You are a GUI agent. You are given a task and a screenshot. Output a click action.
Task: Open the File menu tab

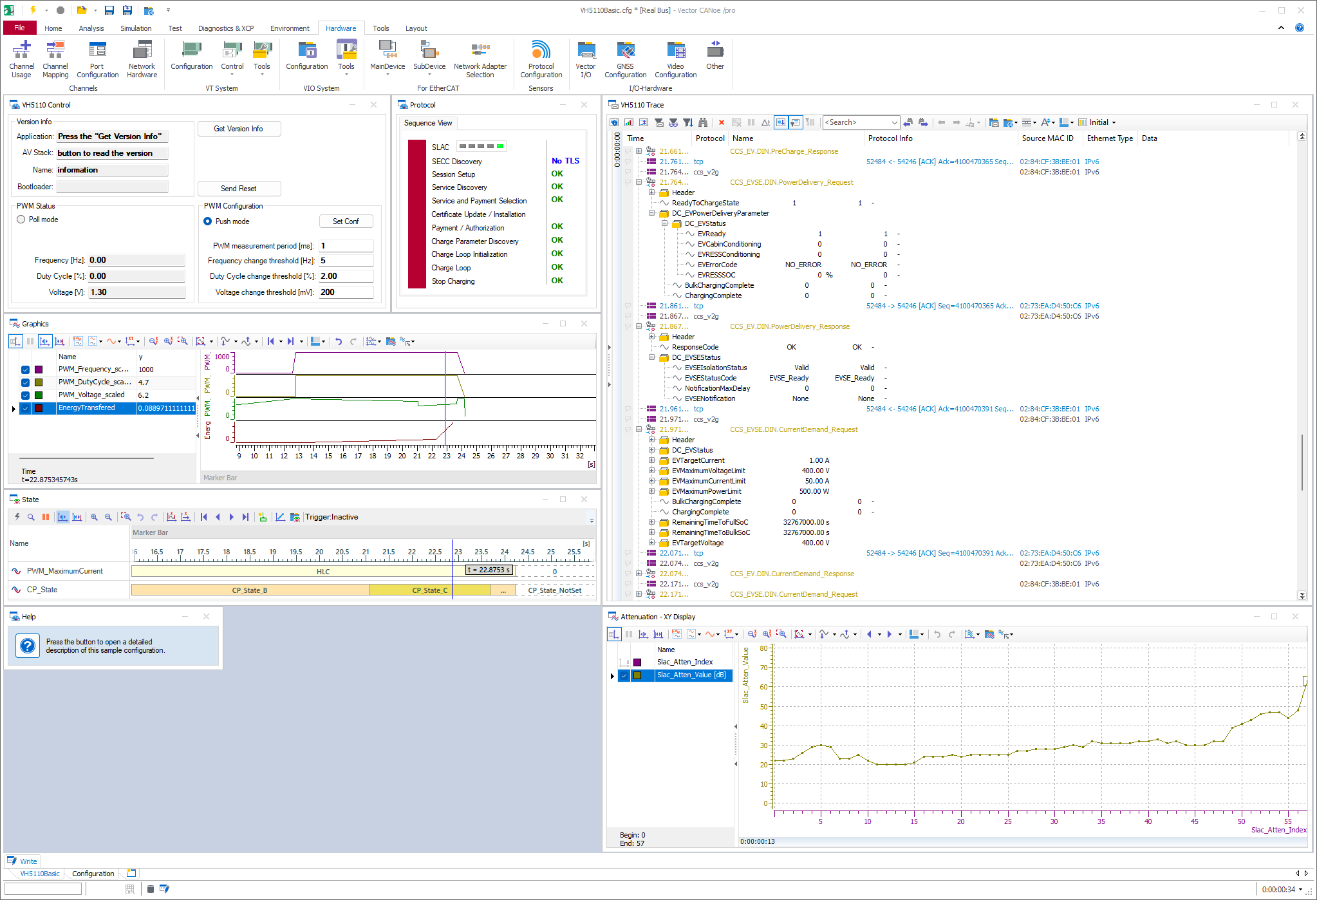19,28
